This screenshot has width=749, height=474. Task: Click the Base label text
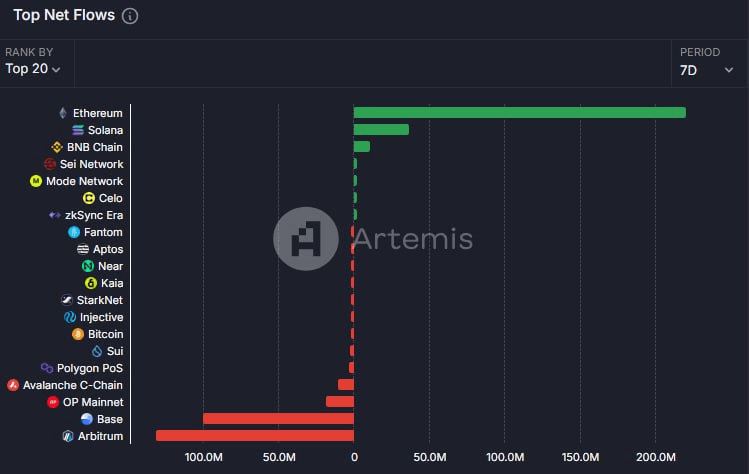[110, 419]
